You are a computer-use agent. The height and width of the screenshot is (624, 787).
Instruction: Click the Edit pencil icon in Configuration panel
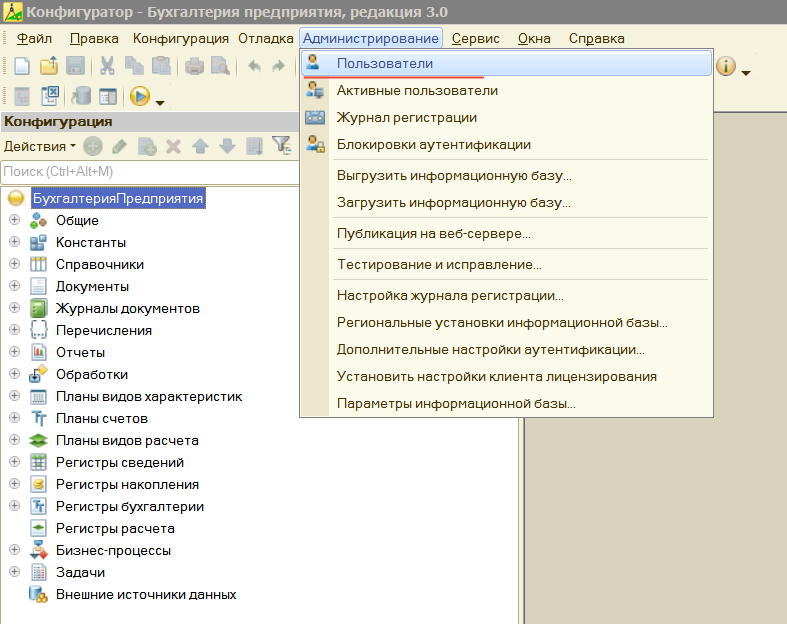pos(119,147)
